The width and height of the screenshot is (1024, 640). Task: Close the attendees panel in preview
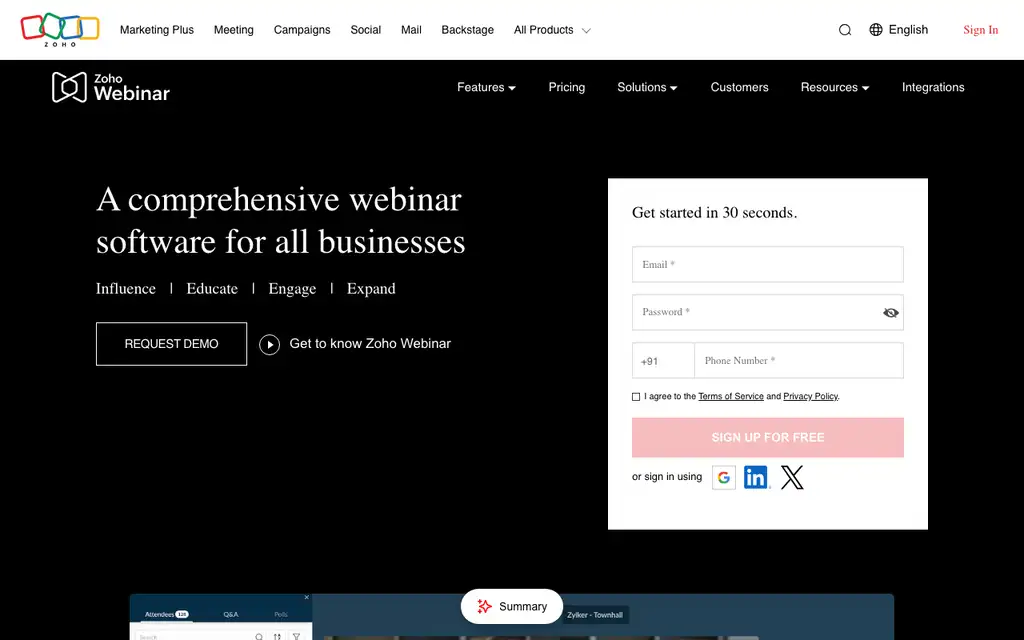tap(306, 598)
